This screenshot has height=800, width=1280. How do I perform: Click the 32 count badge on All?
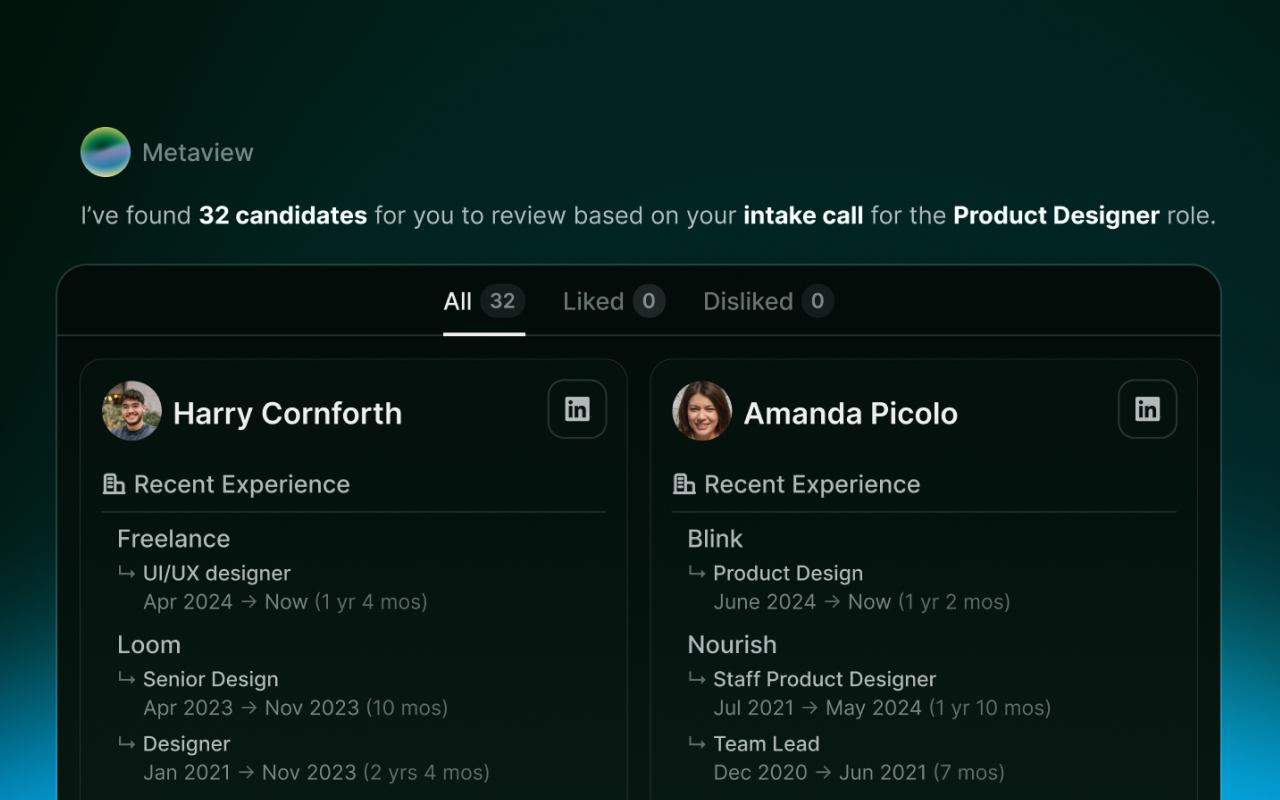(502, 301)
